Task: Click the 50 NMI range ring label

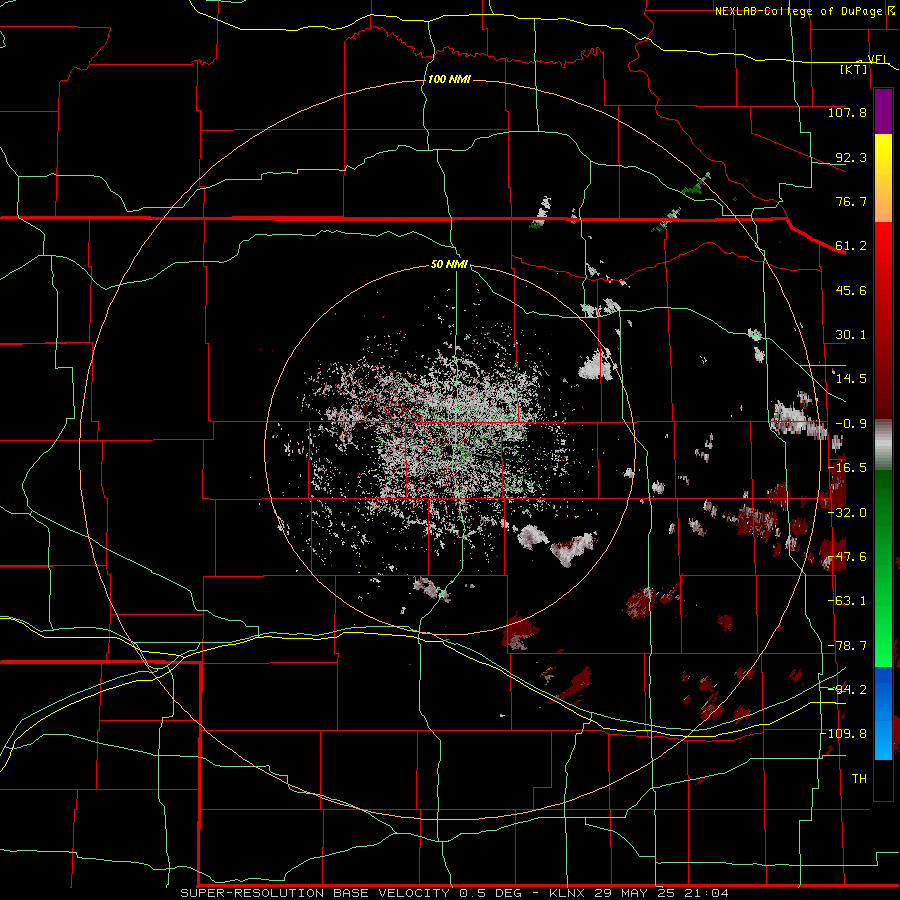Action: [x=449, y=265]
